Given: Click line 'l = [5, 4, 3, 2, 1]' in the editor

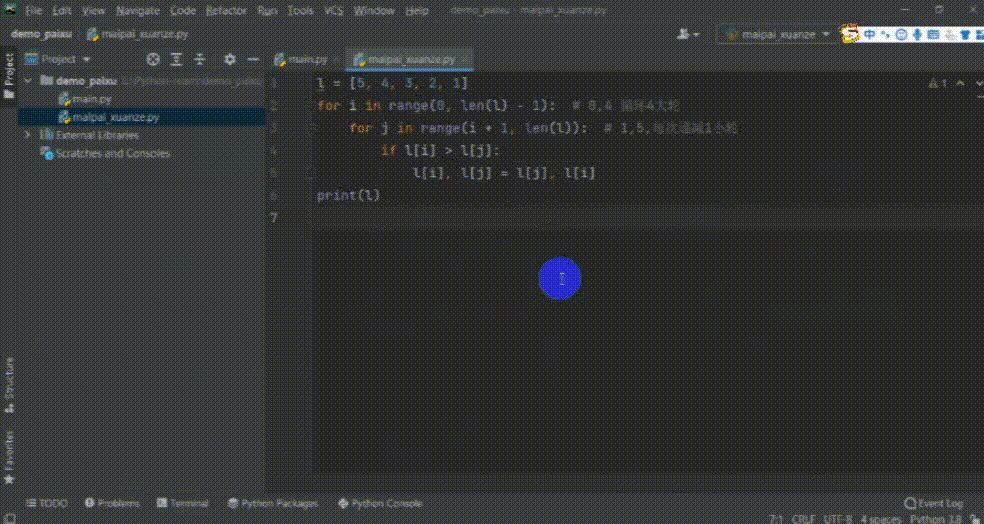Looking at the screenshot, I should (x=392, y=83).
